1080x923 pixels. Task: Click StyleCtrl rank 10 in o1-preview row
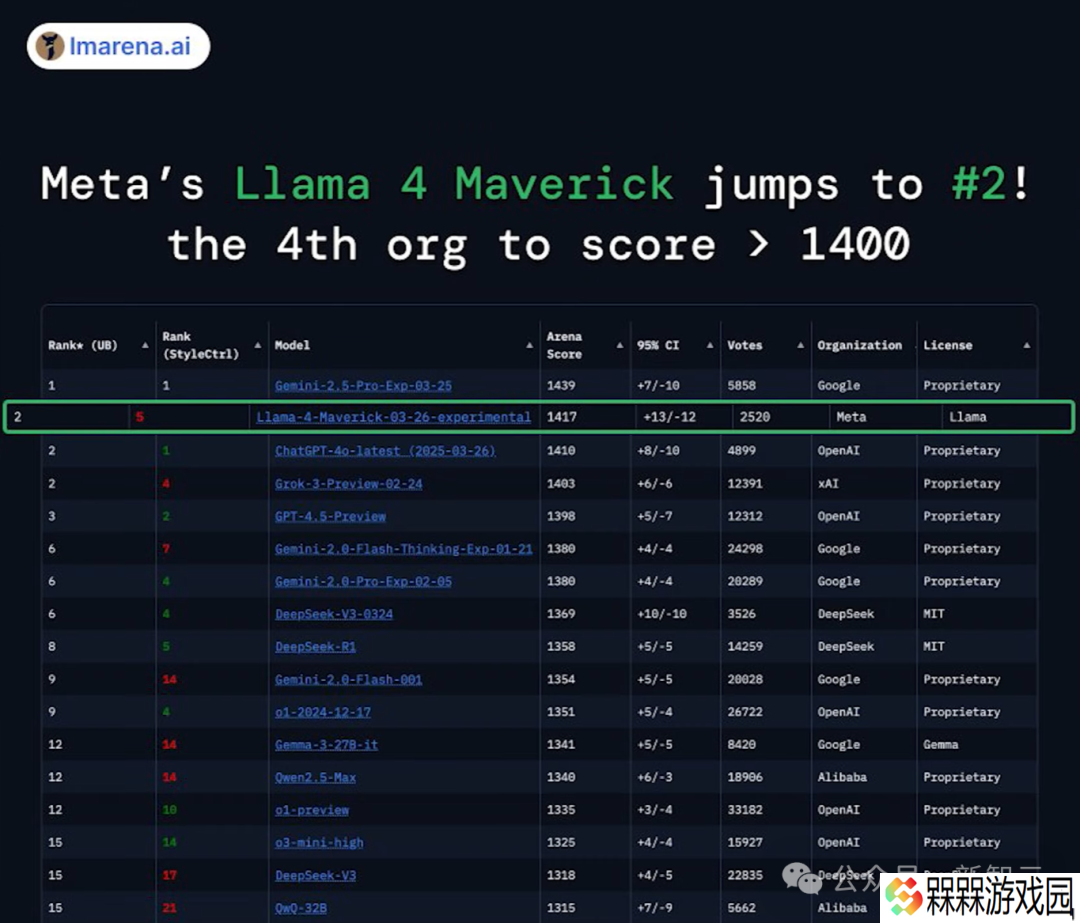pos(169,810)
